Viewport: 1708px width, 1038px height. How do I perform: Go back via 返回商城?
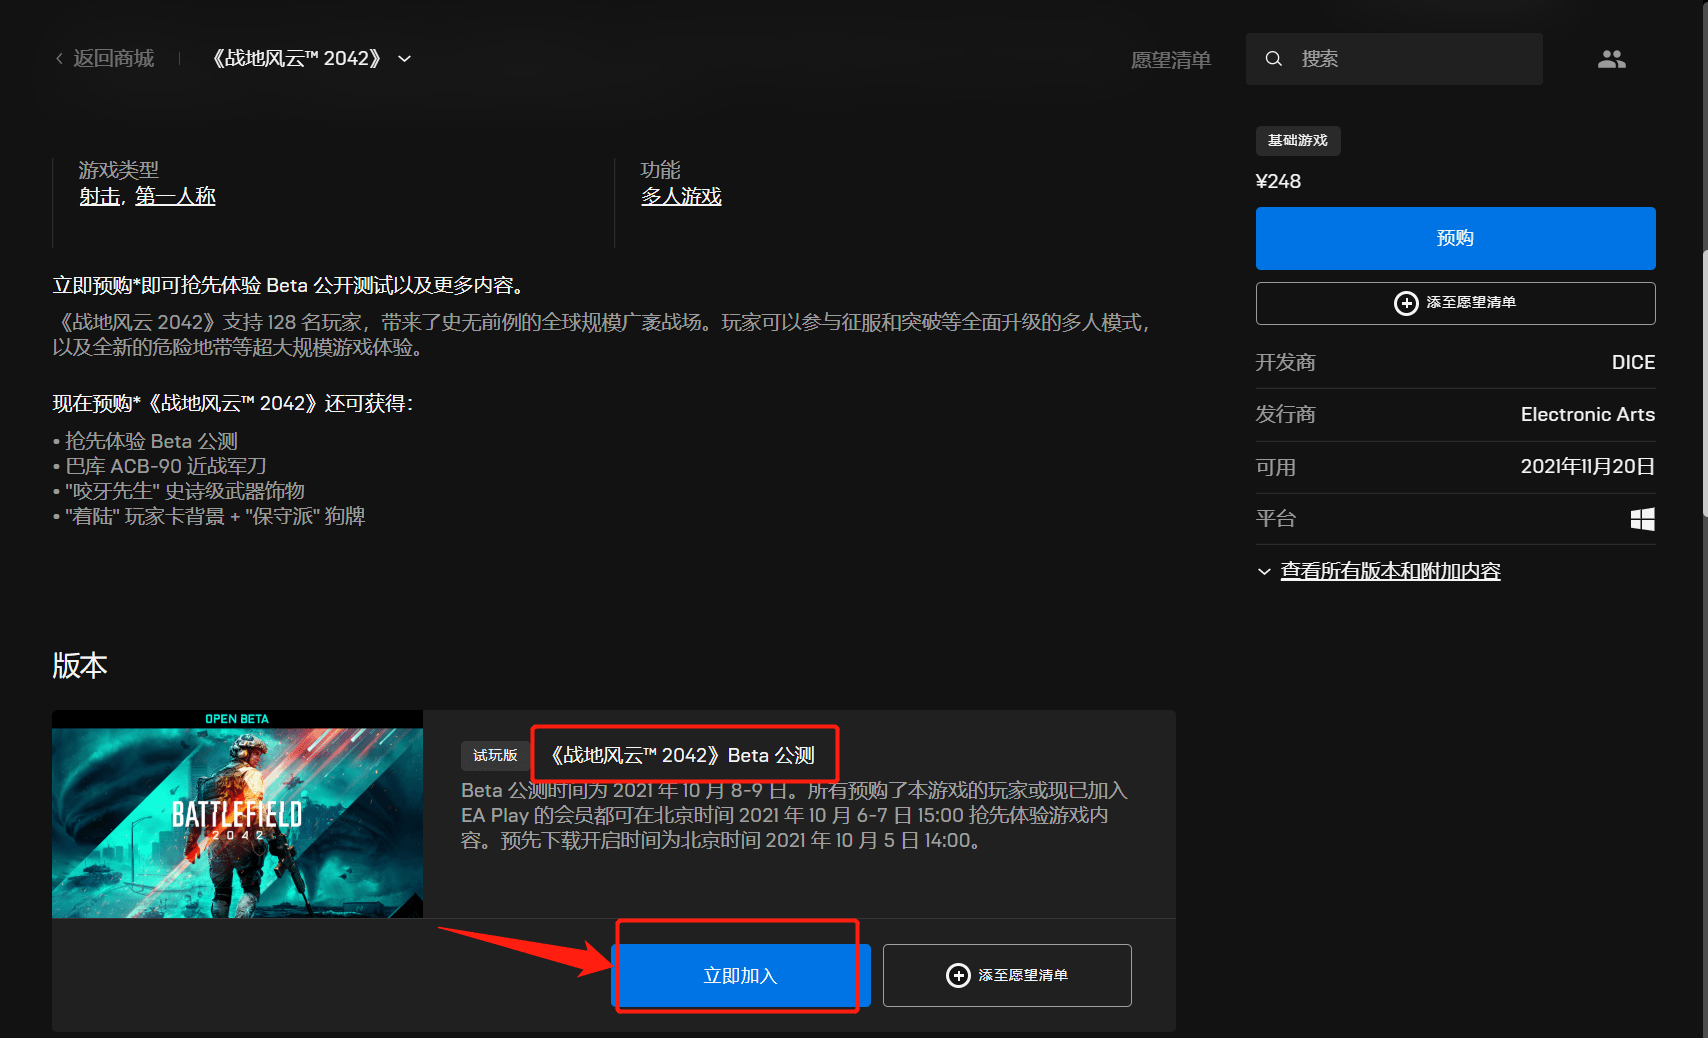105,59
